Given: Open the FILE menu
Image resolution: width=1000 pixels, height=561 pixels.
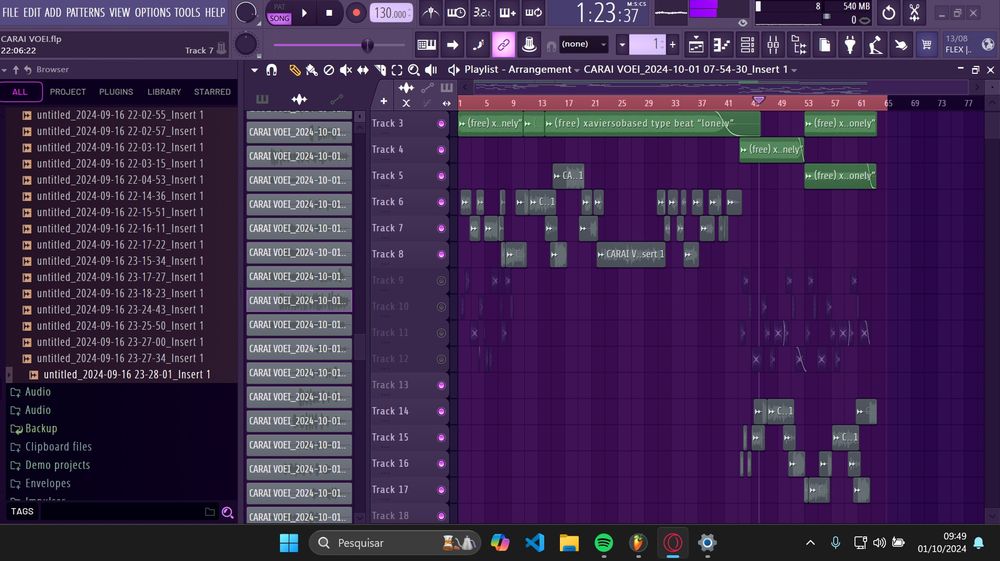Looking at the screenshot, I should click(x=10, y=12).
